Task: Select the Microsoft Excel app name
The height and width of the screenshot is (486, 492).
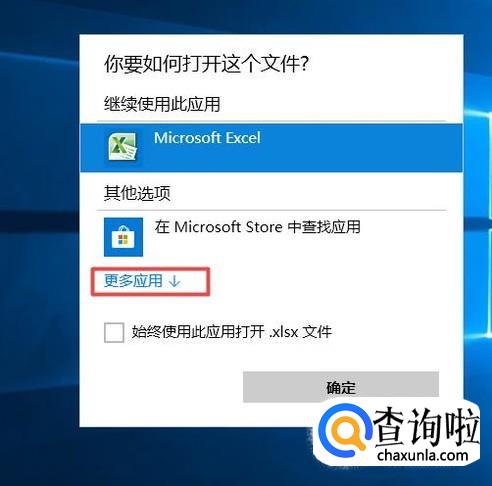Action: click(207, 138)
